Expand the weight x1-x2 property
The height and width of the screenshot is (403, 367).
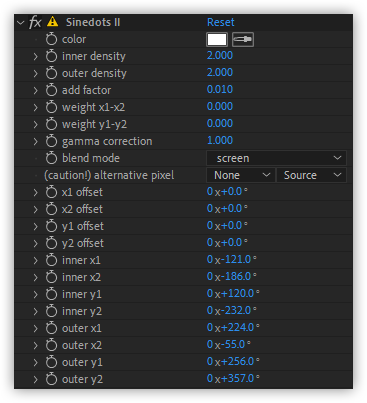35,107
